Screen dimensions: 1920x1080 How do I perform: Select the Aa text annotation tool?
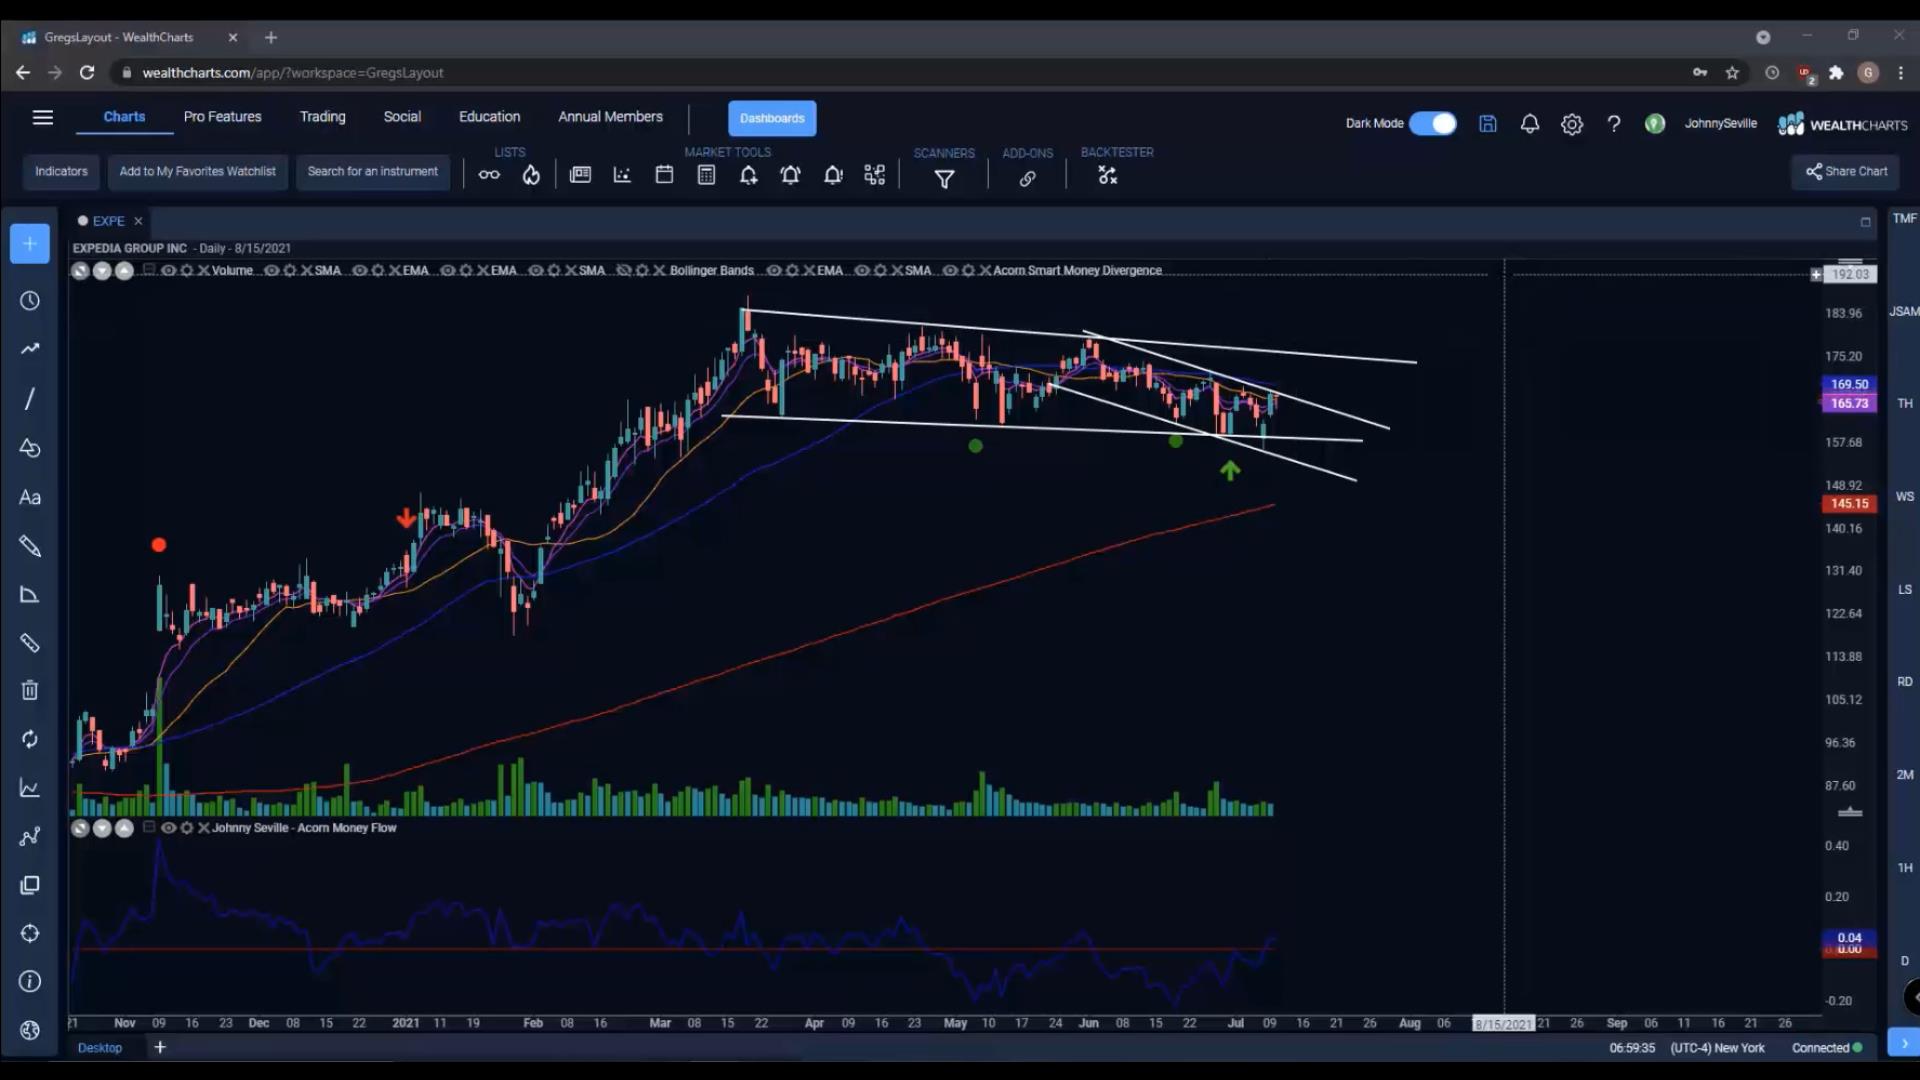30,497
